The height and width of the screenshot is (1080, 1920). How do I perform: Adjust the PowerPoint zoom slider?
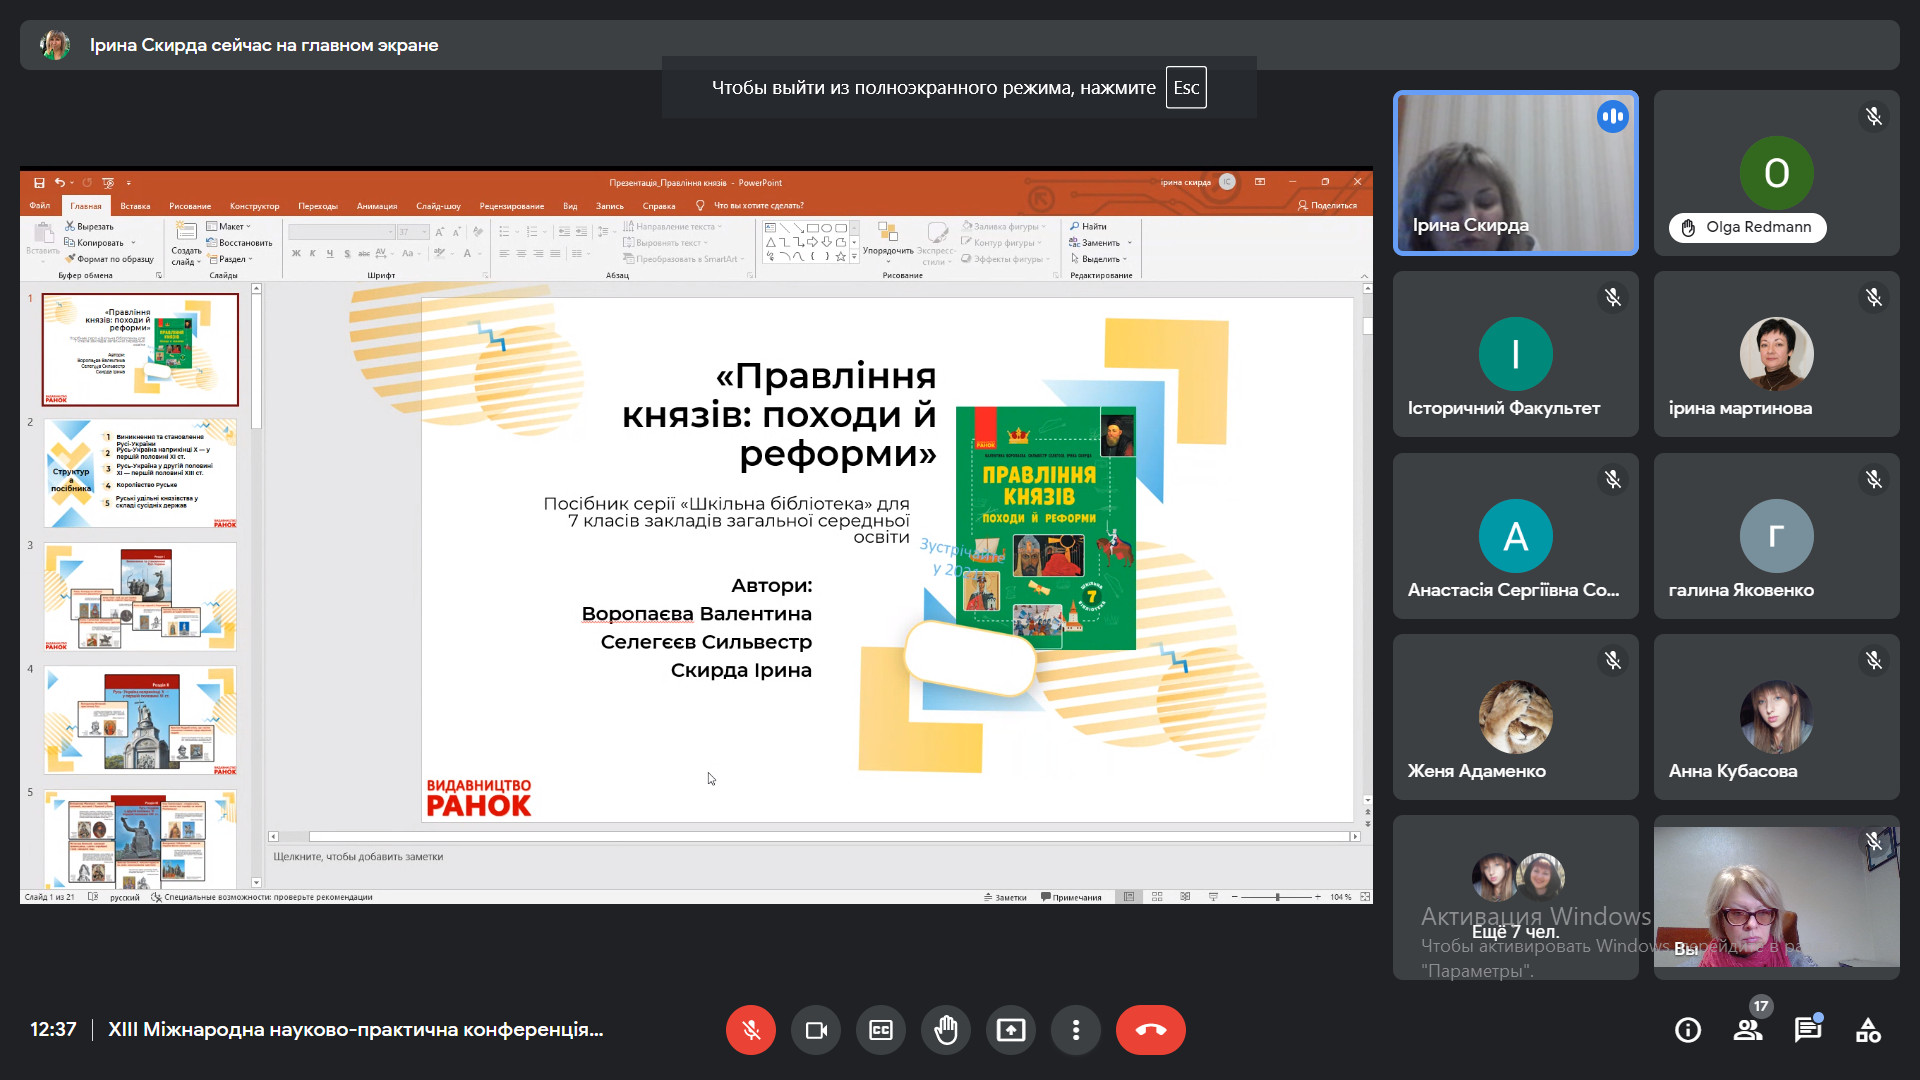(x=1277, y=897)
